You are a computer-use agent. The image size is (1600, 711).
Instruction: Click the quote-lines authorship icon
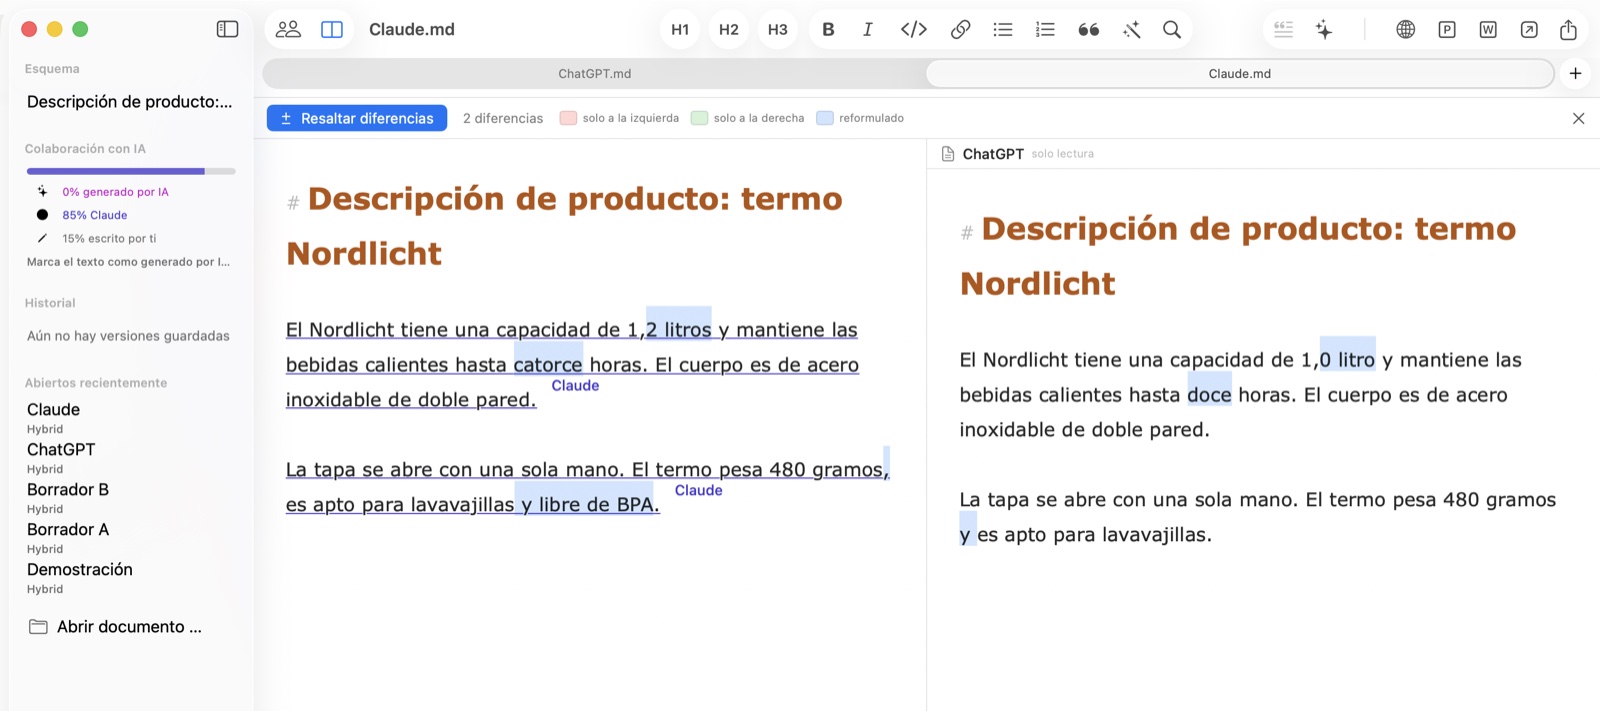pos(1283,29)
